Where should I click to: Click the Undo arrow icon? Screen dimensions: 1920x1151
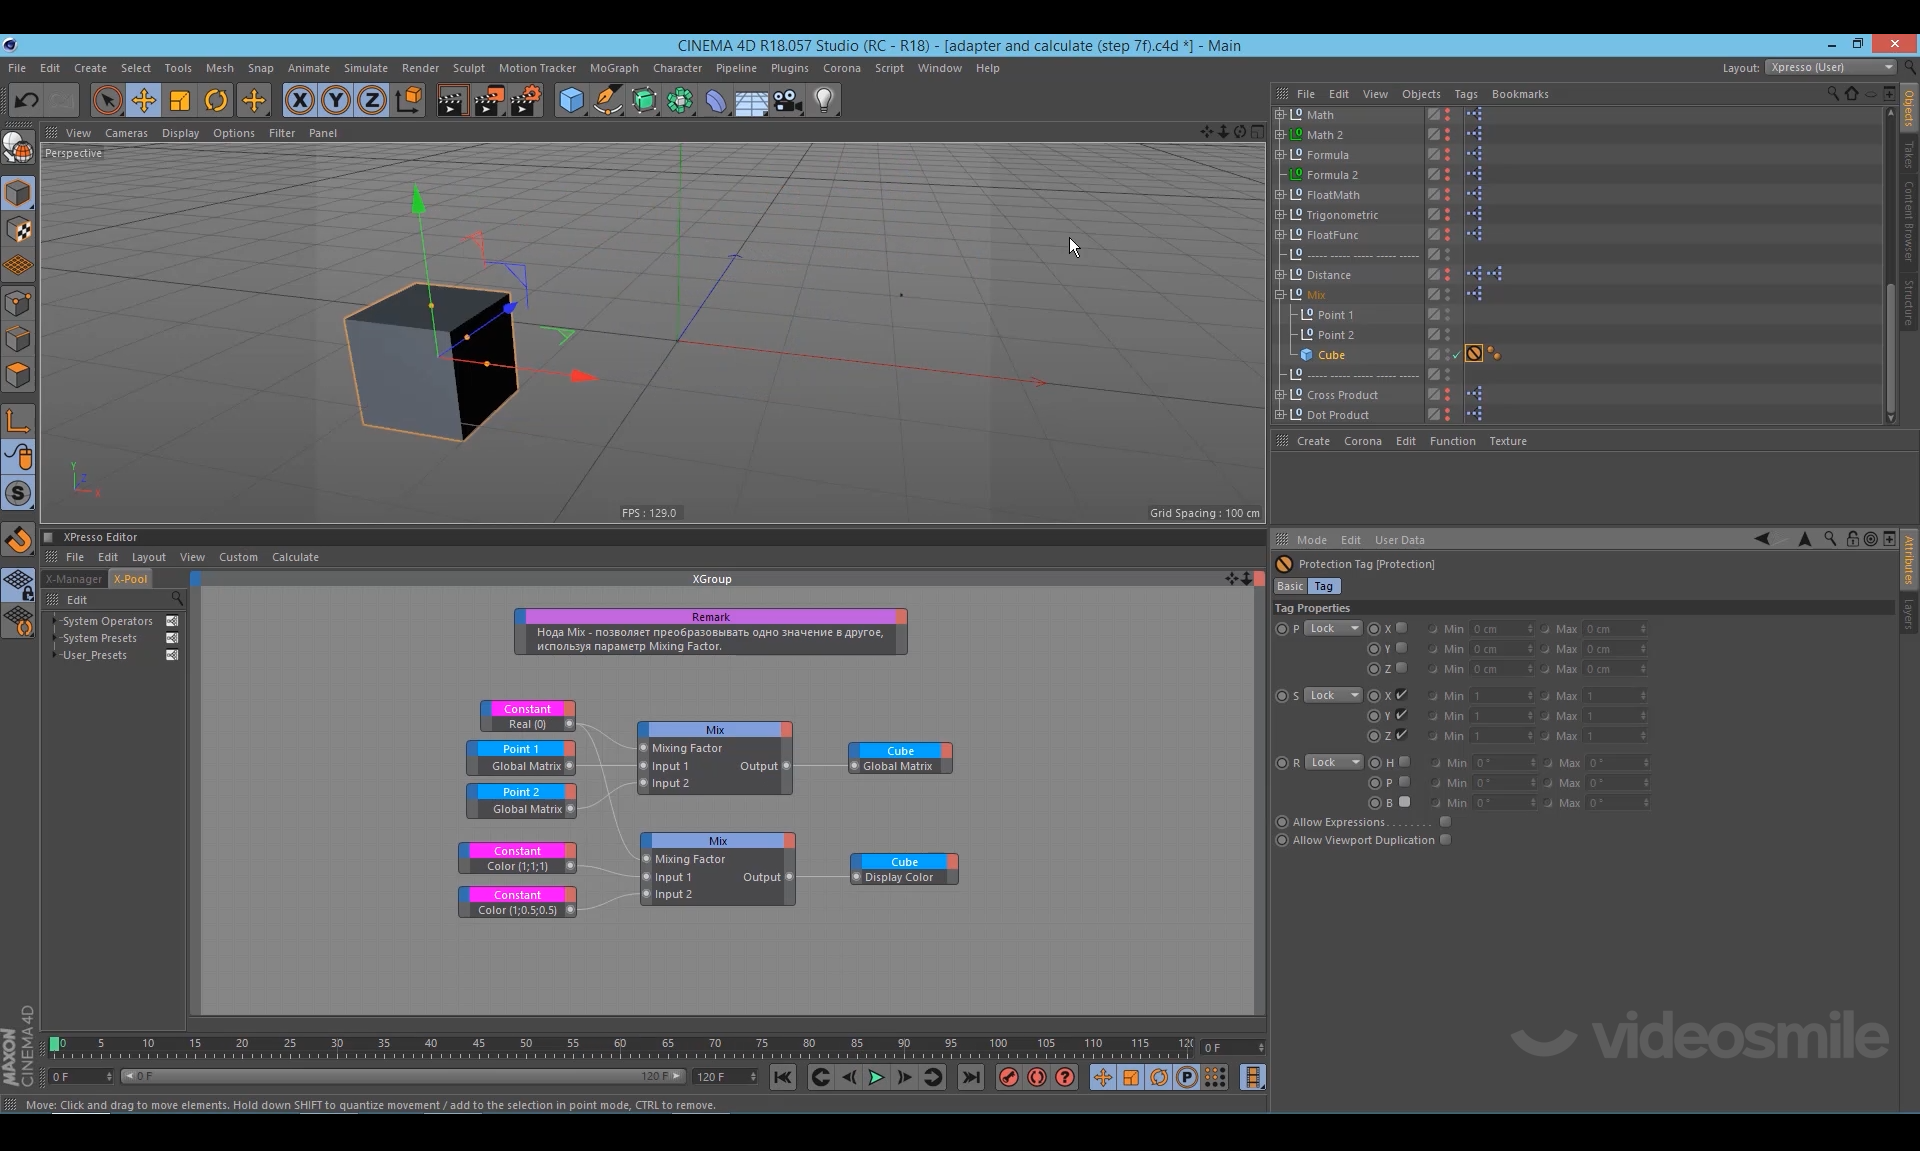click(27, 100)
